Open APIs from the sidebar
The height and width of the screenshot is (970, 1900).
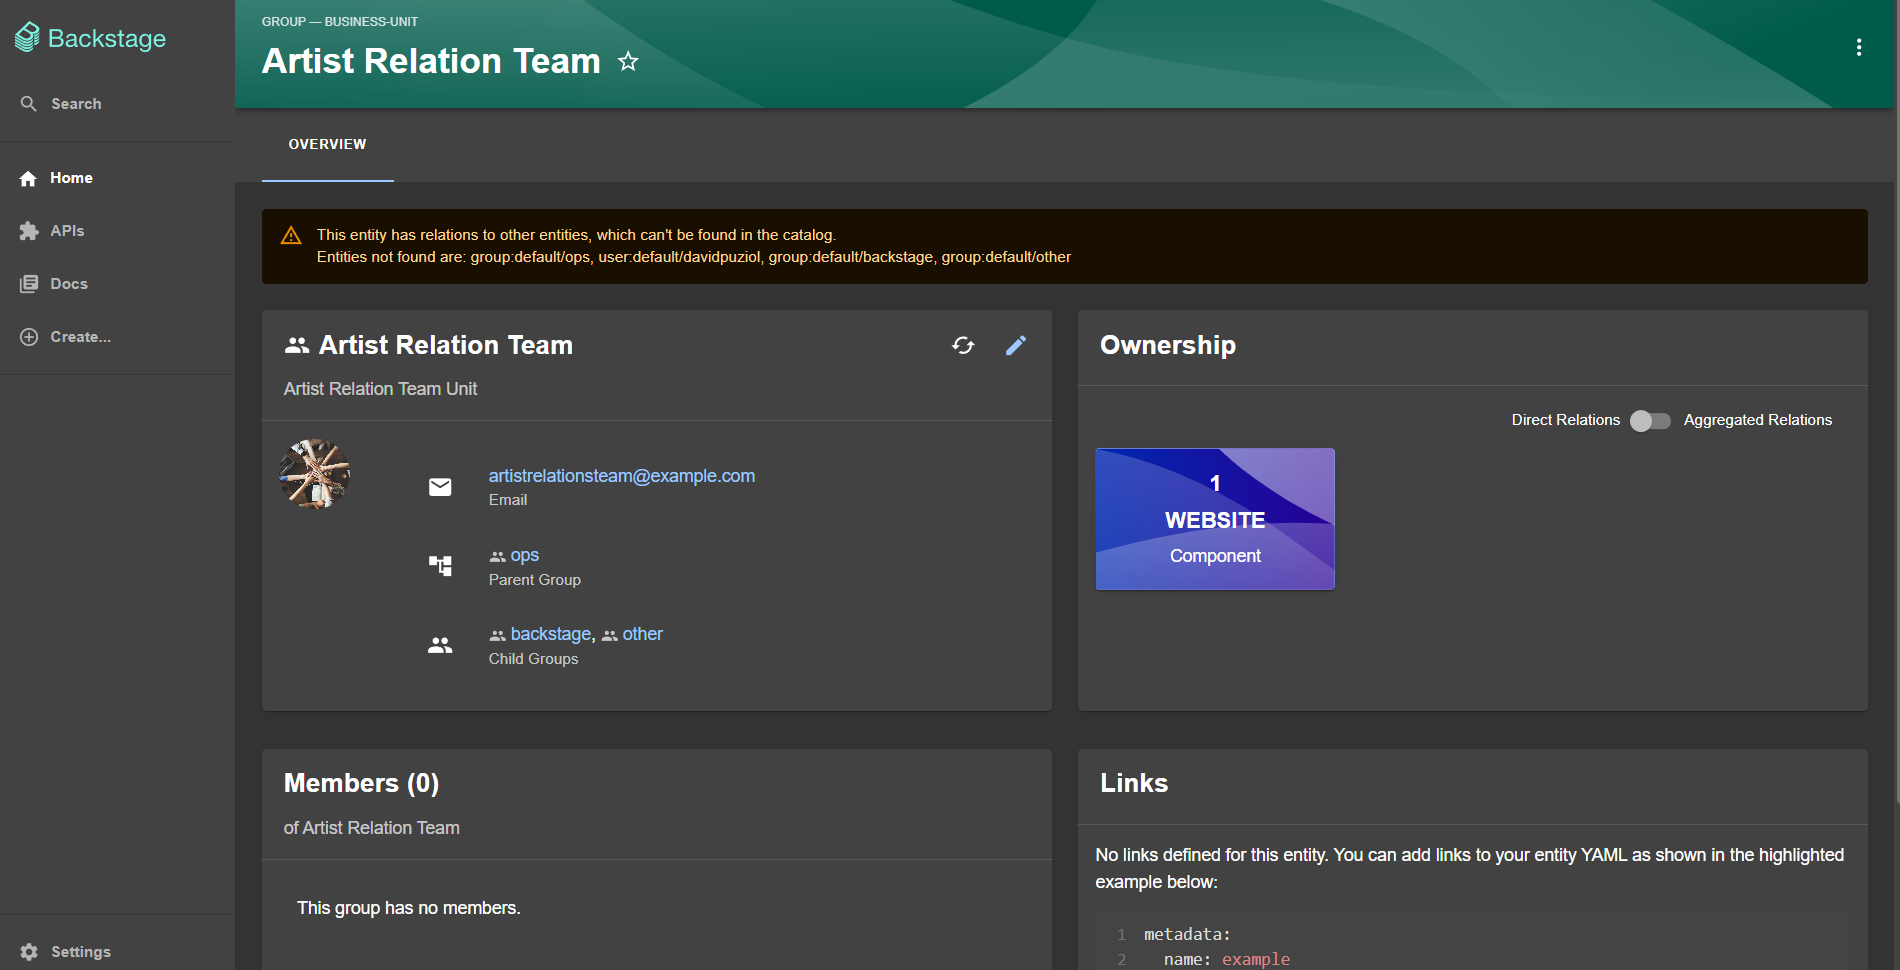coord(66,231)
